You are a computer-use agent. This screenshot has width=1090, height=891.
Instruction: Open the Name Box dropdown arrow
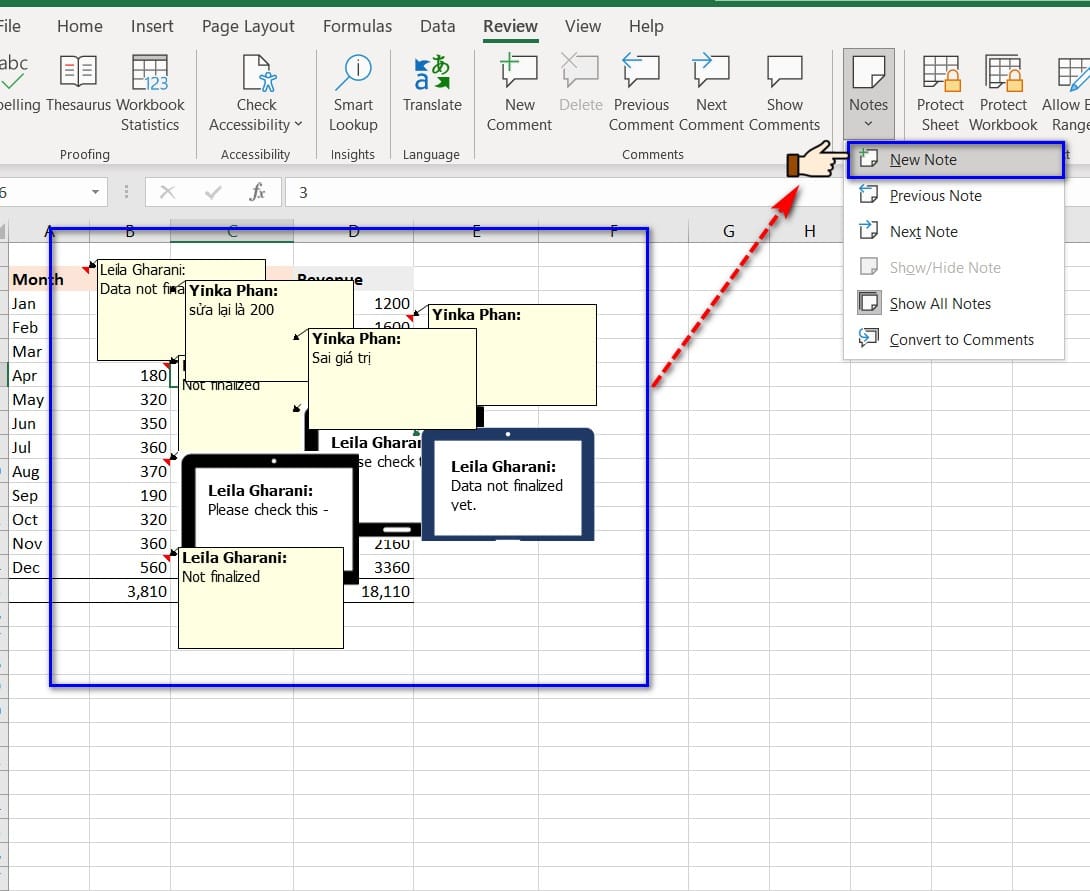point(95,192)
